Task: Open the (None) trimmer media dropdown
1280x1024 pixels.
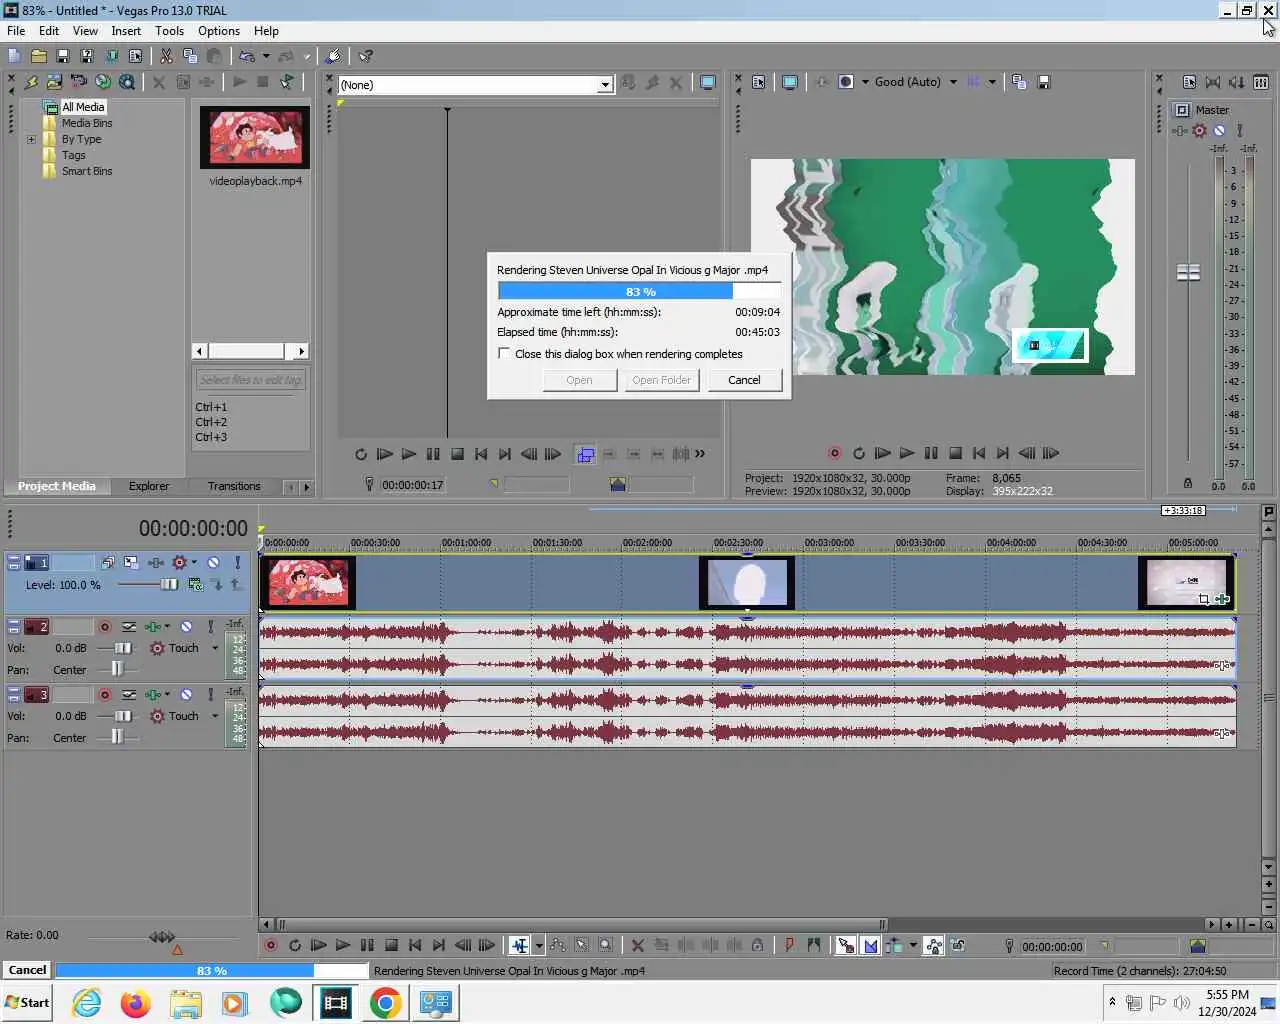Action: 604,85
